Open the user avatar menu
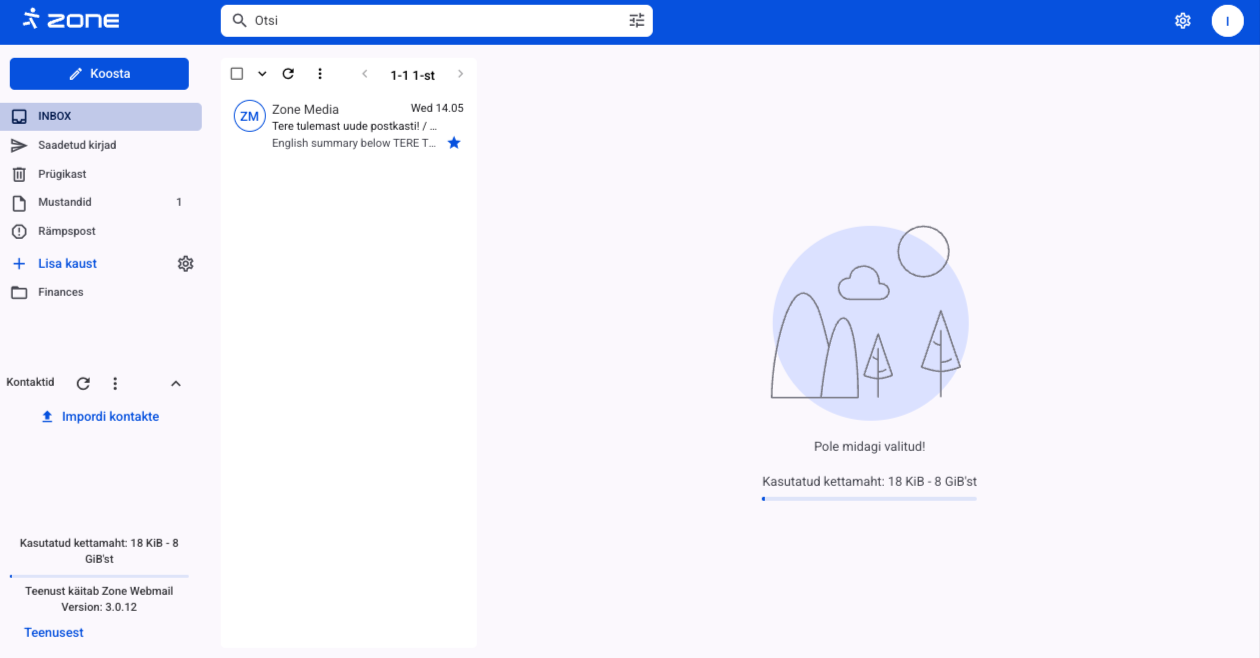The image size is (1260, 658). point(1227,20)
